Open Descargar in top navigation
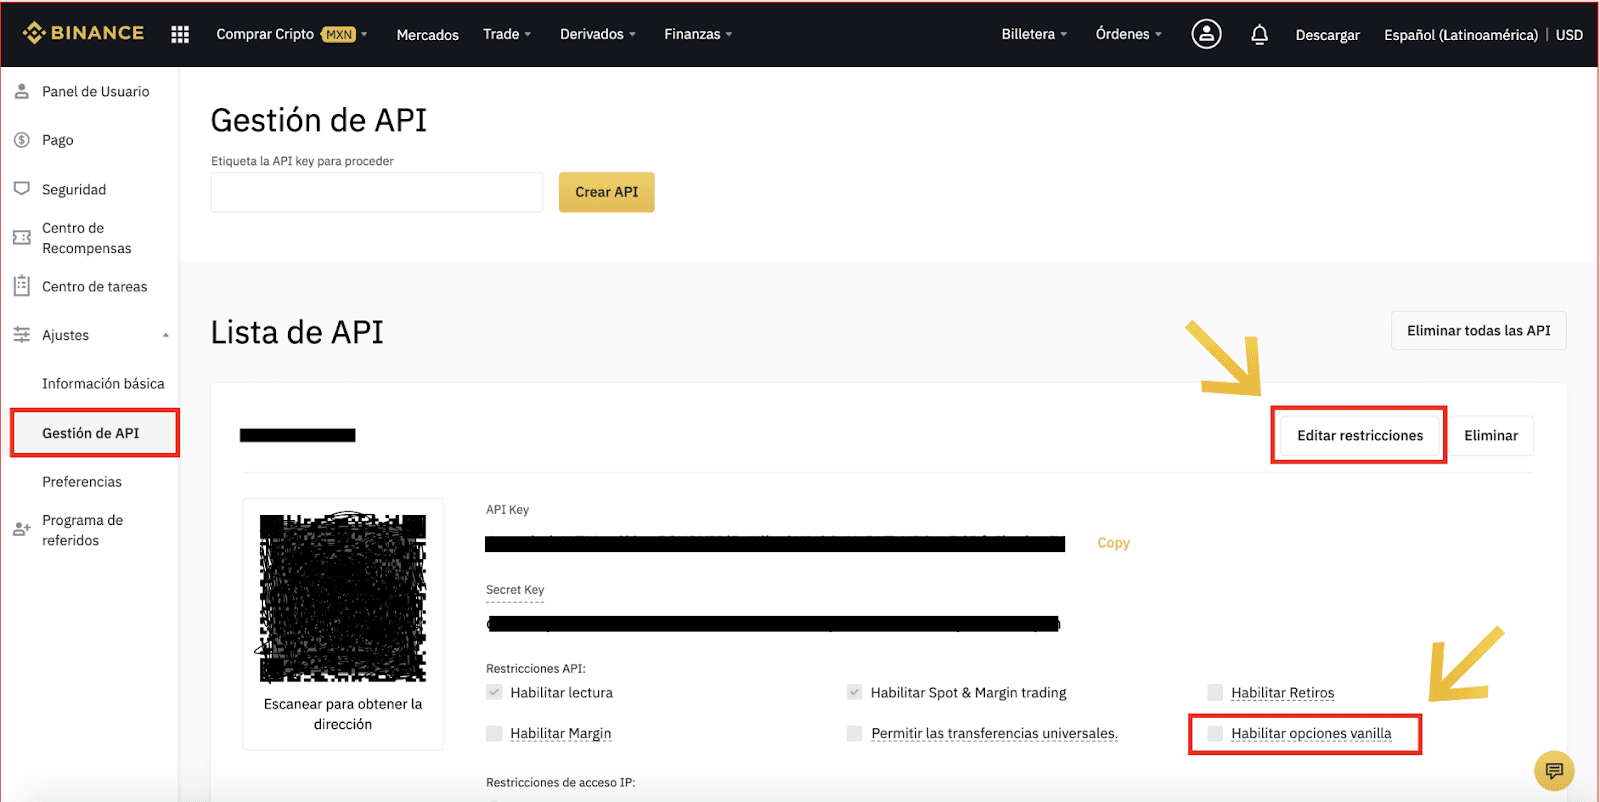This screenshot has height=802, width=1600. coord(1328,34)
